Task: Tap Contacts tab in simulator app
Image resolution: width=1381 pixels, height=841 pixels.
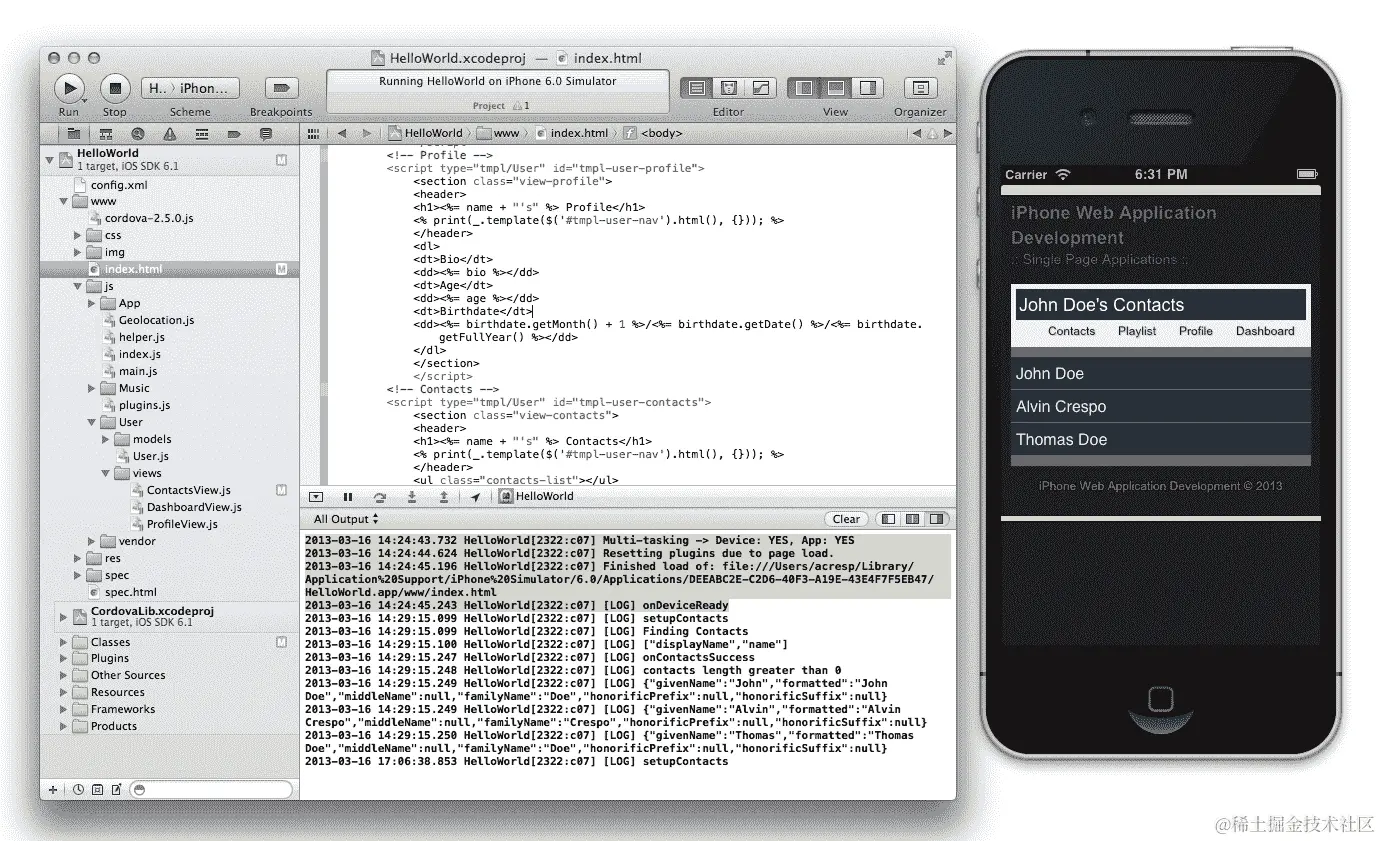Action: click(1071, 331)
